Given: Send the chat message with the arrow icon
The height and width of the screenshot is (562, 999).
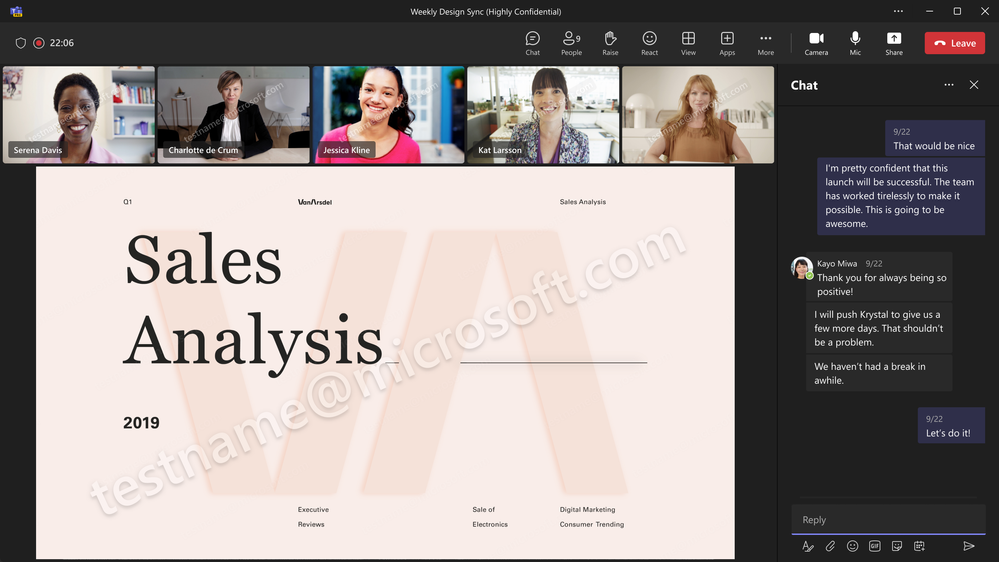Looking at the screenshot, I should tap(968, 546).
